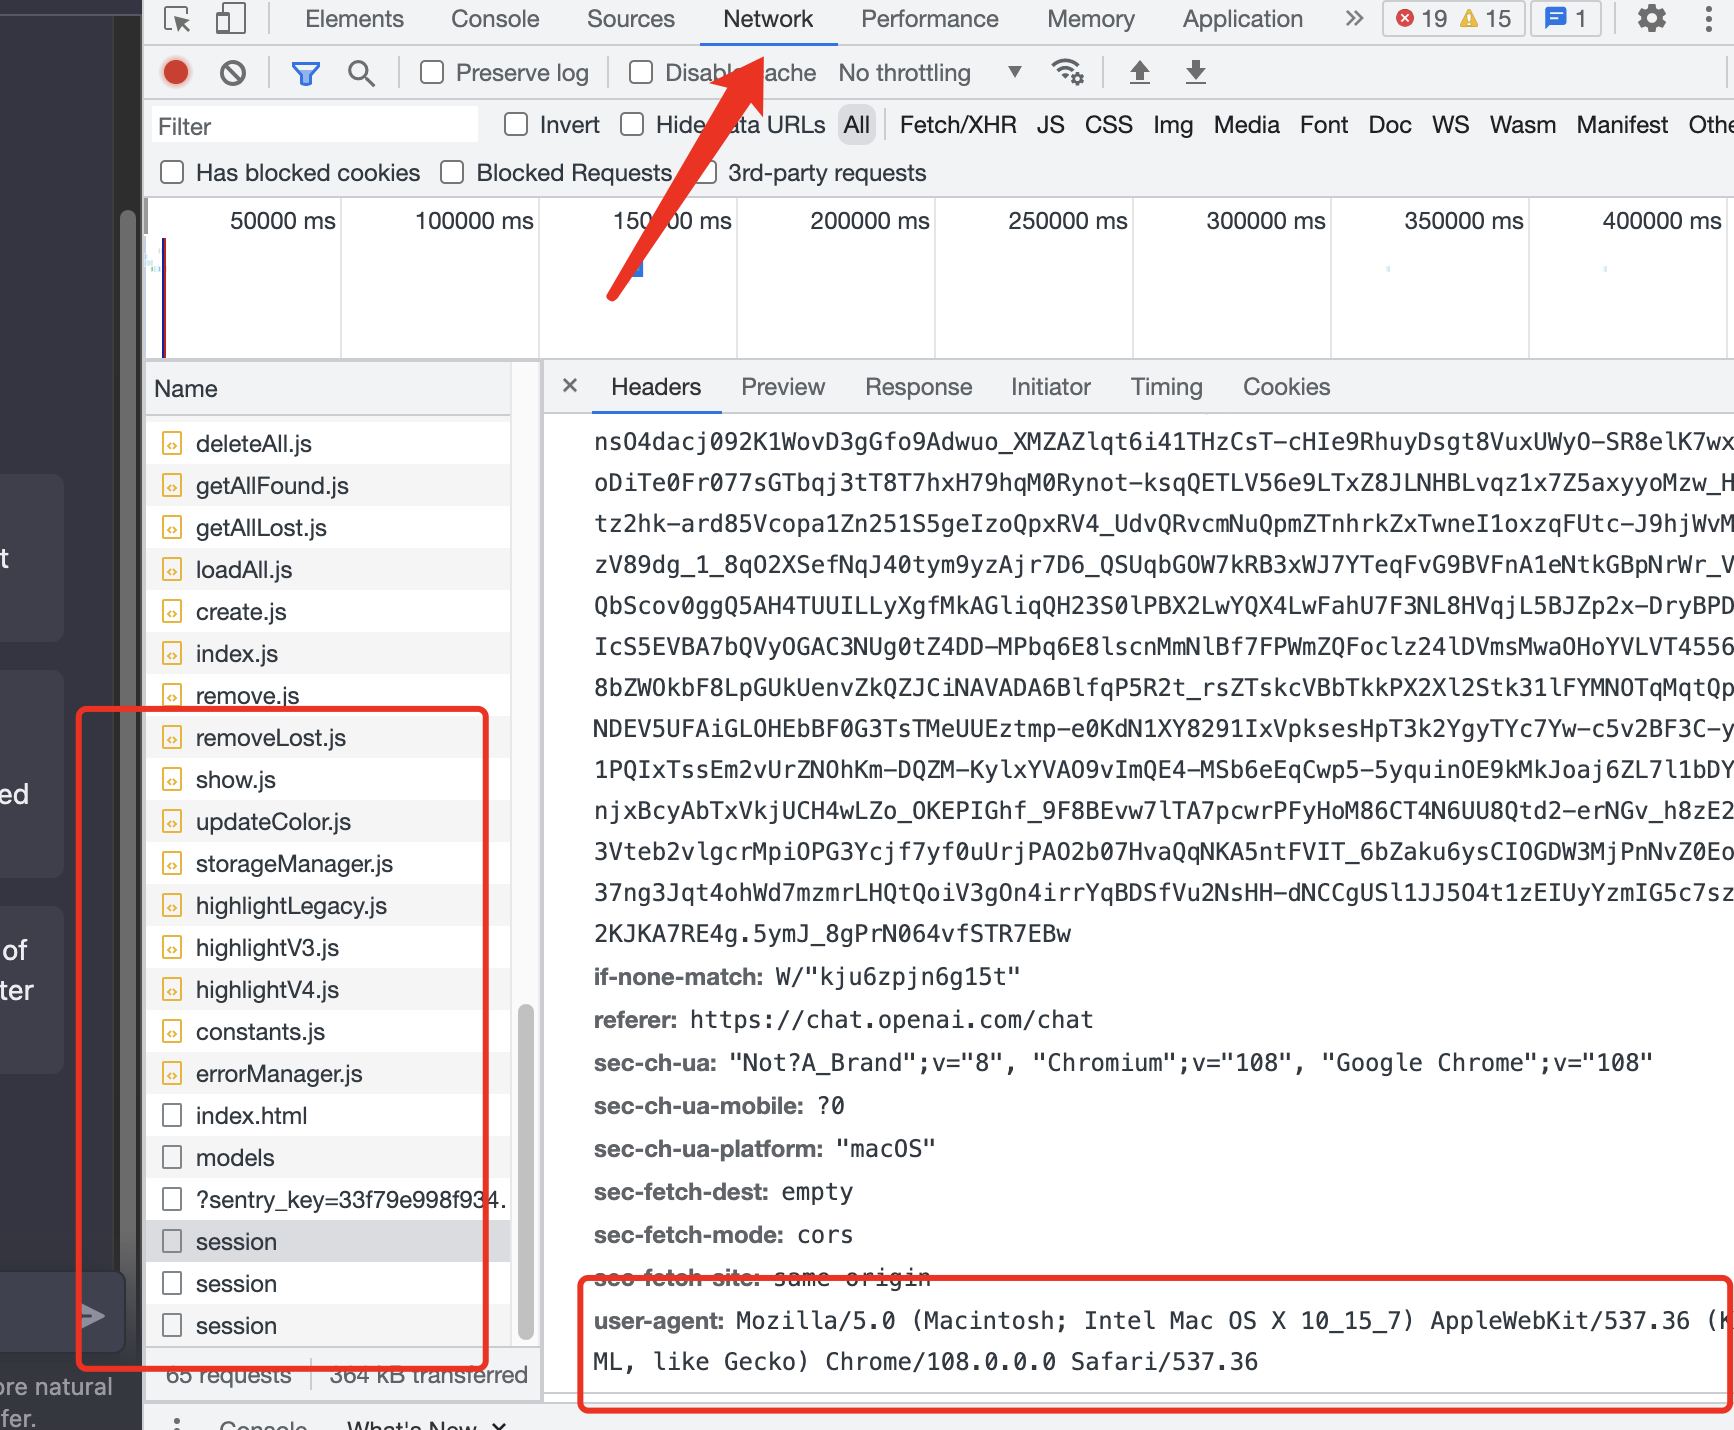Click the import HAR upload icon
The image size is (1734, 1430).
click(1139, 72)
